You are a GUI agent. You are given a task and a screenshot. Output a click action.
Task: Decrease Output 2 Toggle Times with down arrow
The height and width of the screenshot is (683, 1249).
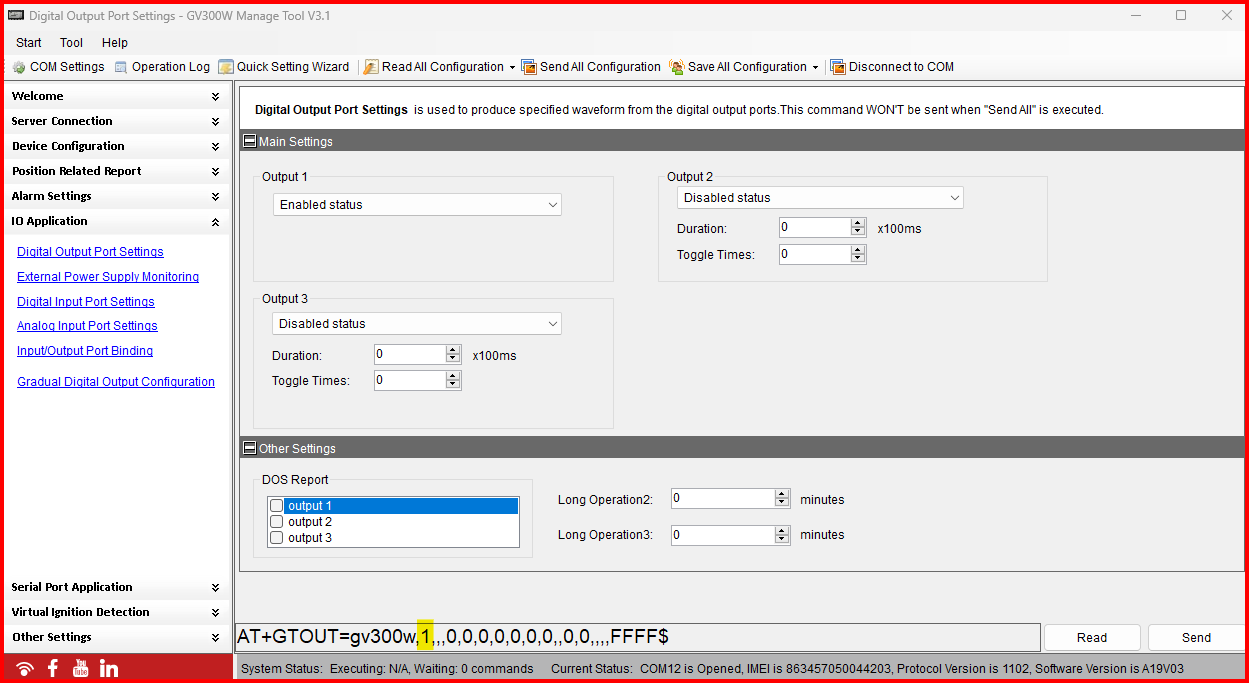coord(858,259)
